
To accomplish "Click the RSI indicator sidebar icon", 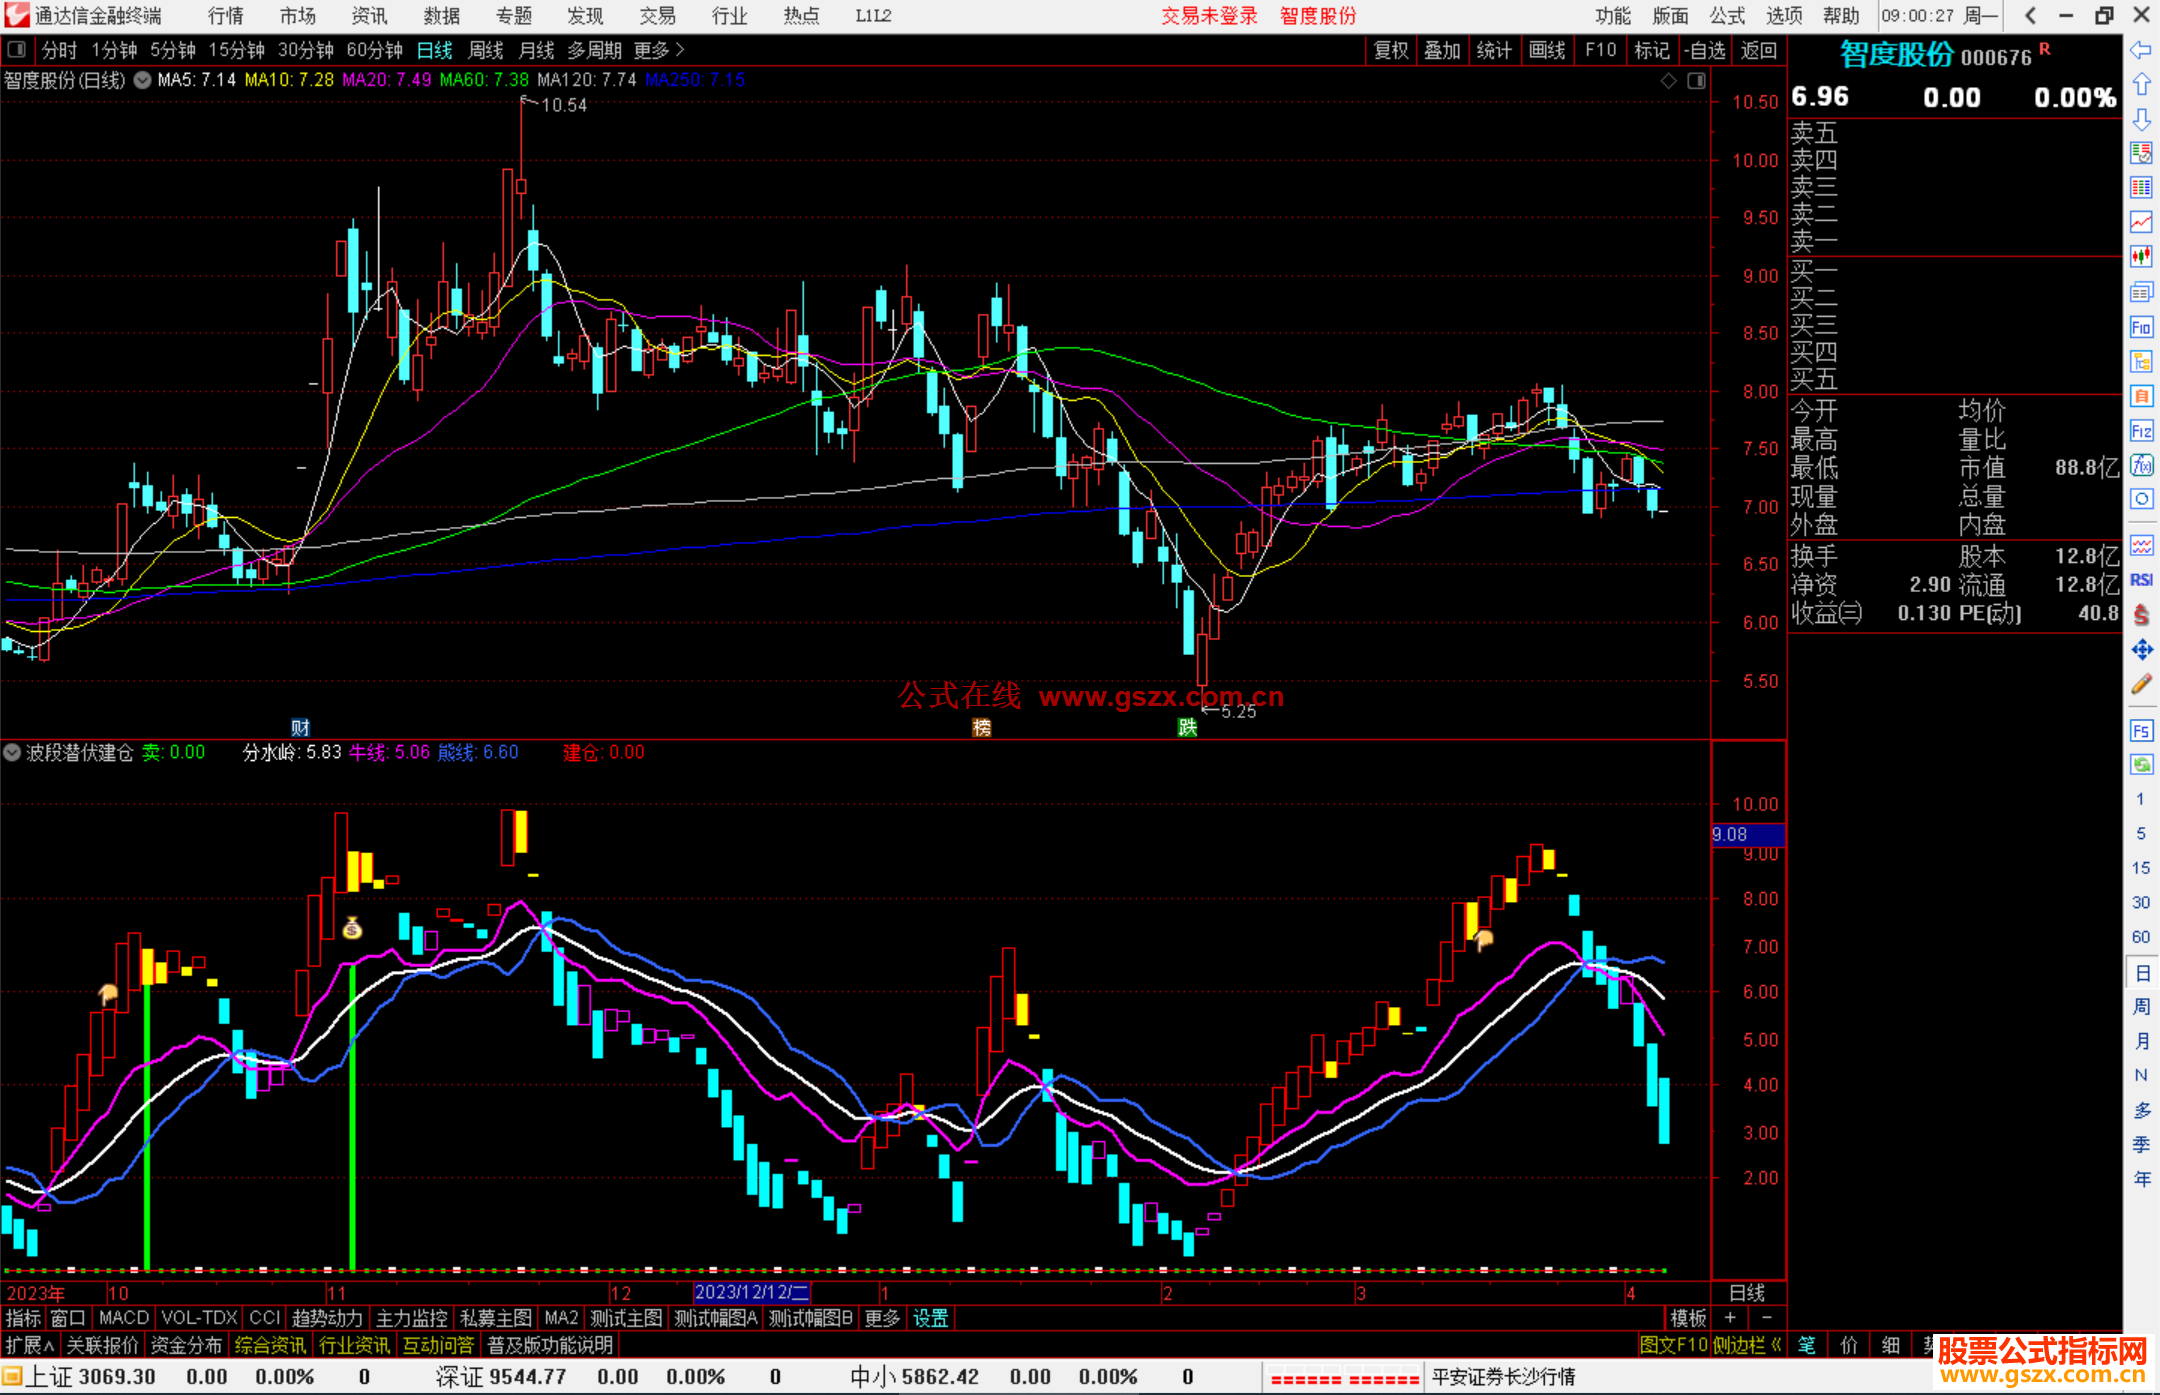I will click(x=2141, y=580).
